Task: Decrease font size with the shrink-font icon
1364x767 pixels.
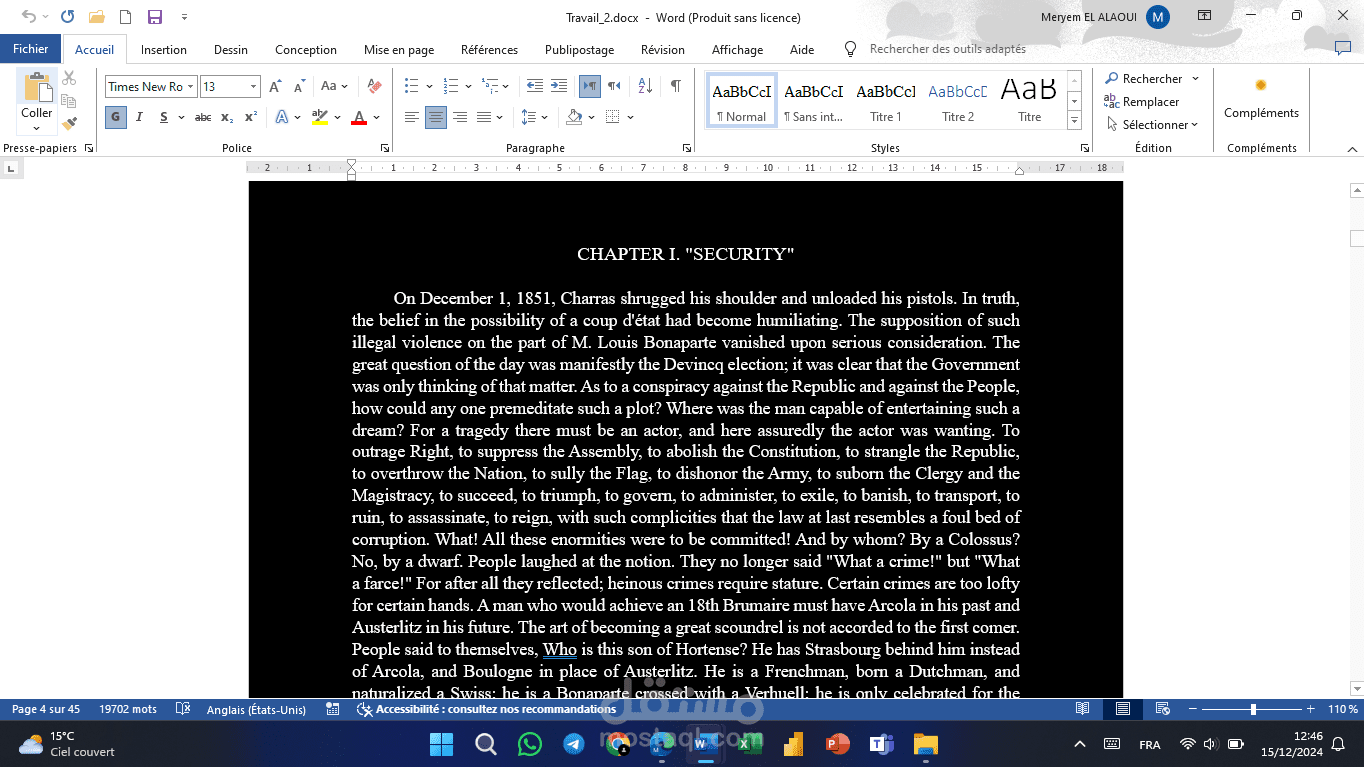Action: (299, 87)
